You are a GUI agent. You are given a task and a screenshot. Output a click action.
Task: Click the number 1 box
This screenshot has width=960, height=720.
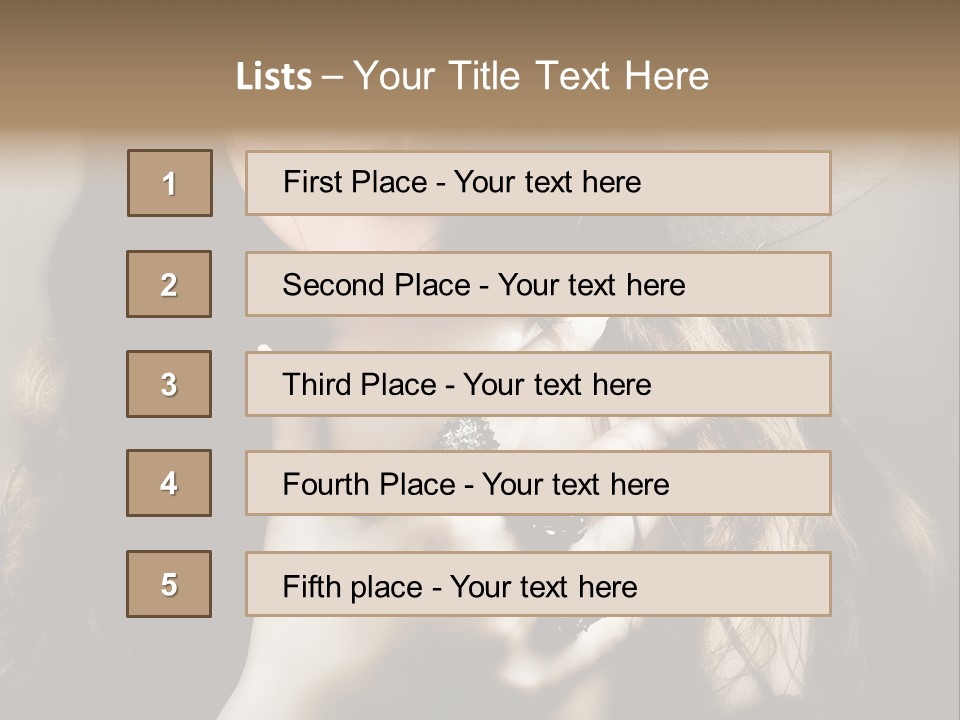point(170,183)
